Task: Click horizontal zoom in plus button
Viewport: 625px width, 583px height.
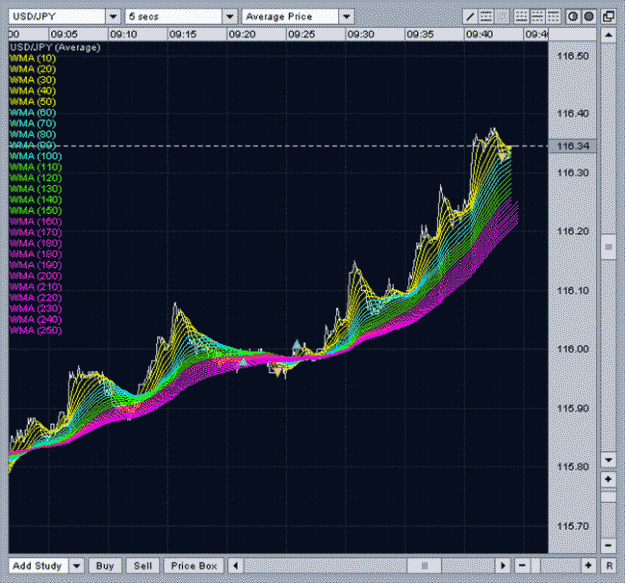Action: [588, 566]
